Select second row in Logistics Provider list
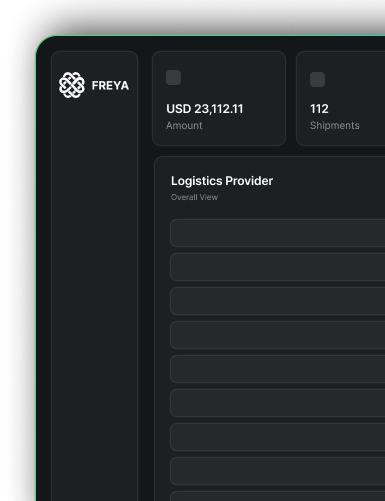The width and height of the screenshot is (385, 501). 277,267
